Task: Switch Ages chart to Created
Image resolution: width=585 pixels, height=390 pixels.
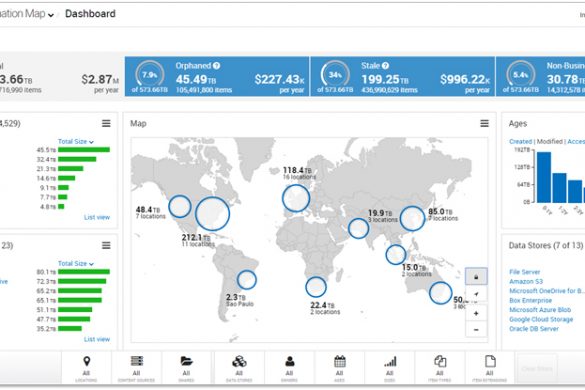Action: click(x=520, y=141)
